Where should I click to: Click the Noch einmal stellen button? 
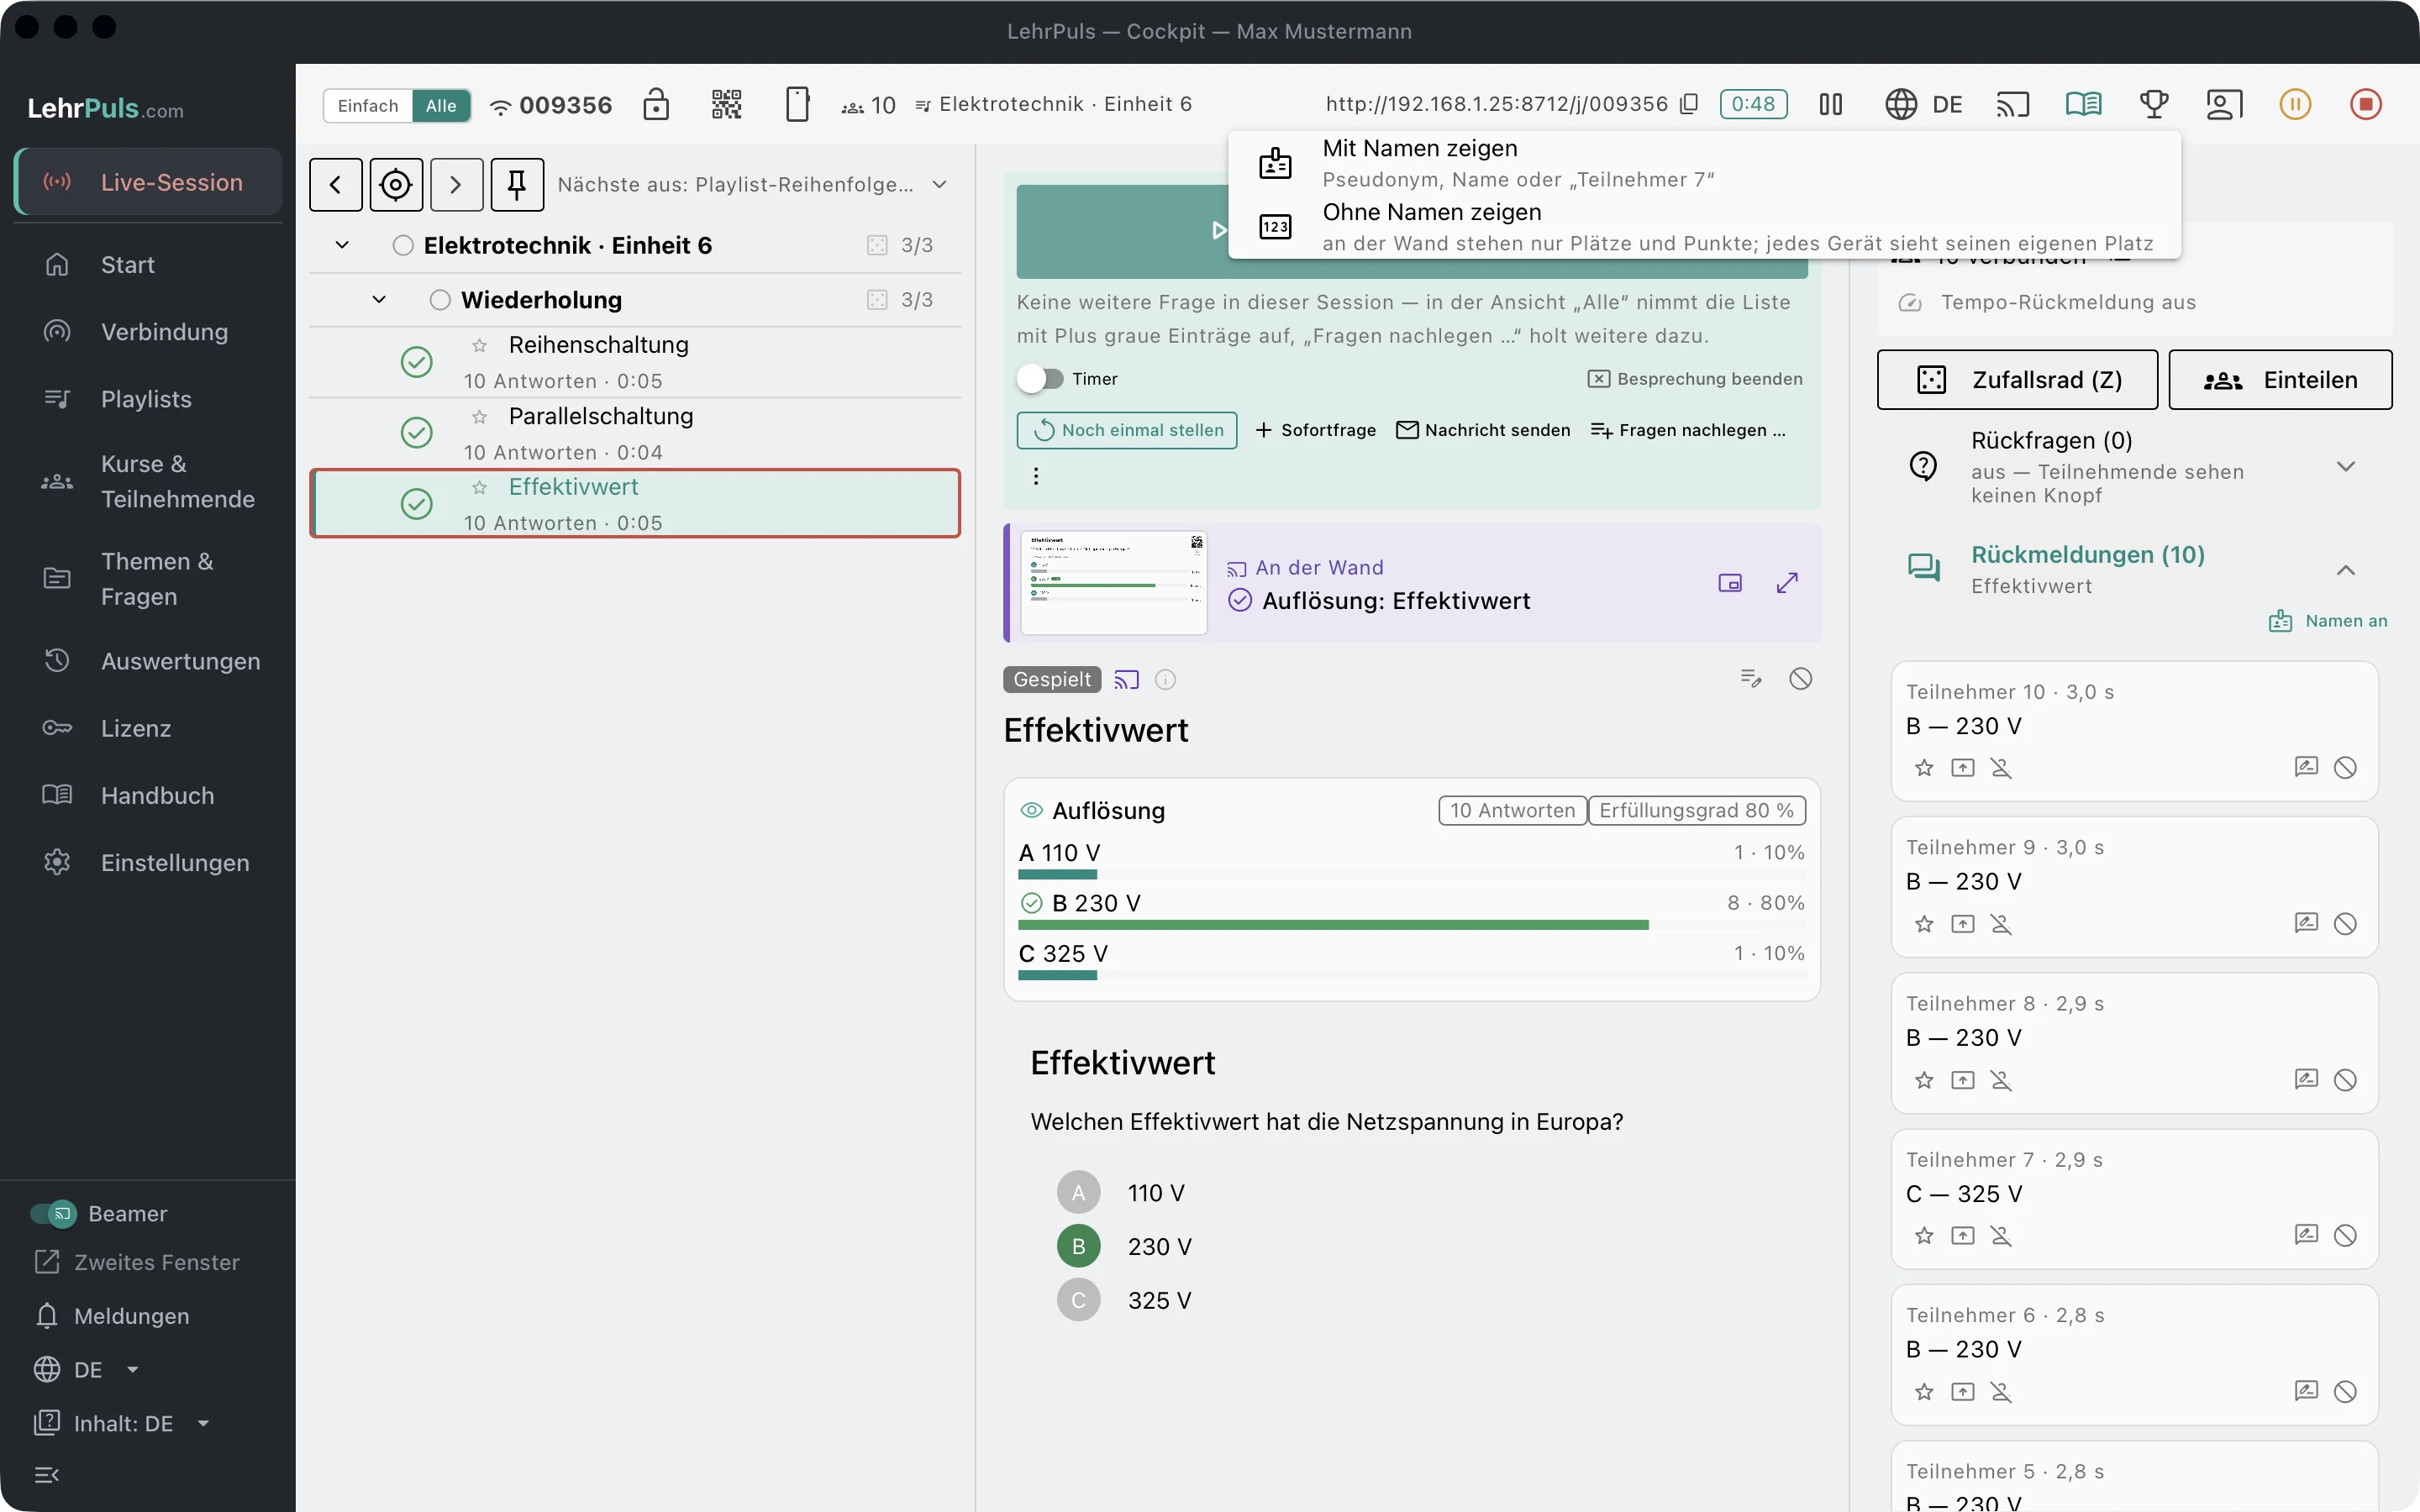pyautogui.click(x=1127, y=430)
